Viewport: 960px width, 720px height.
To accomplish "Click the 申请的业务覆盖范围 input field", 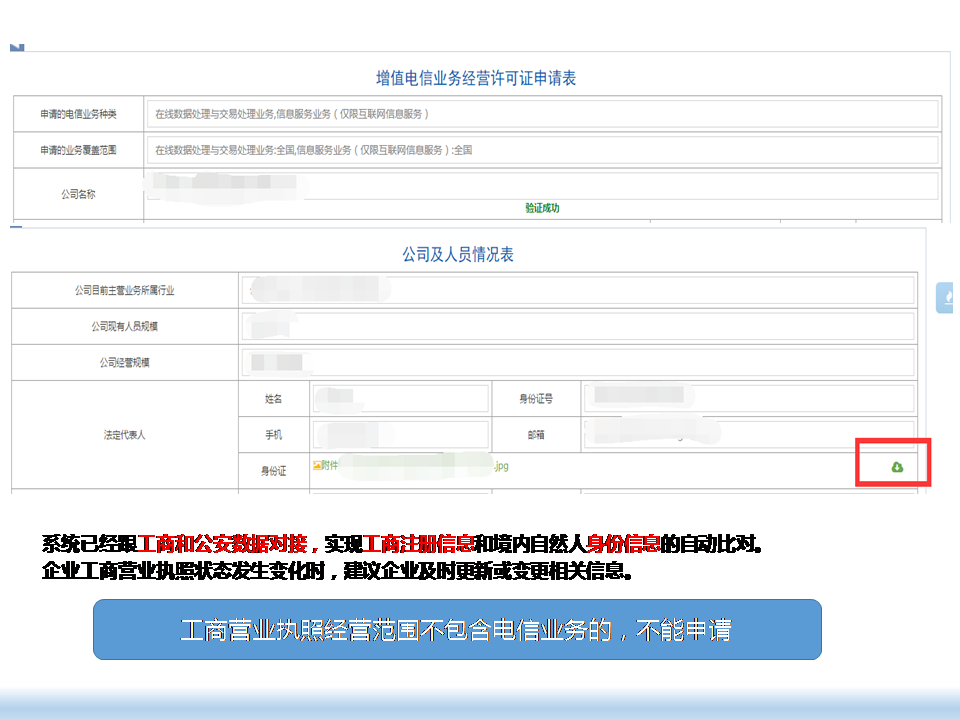I will pos(541,150).
